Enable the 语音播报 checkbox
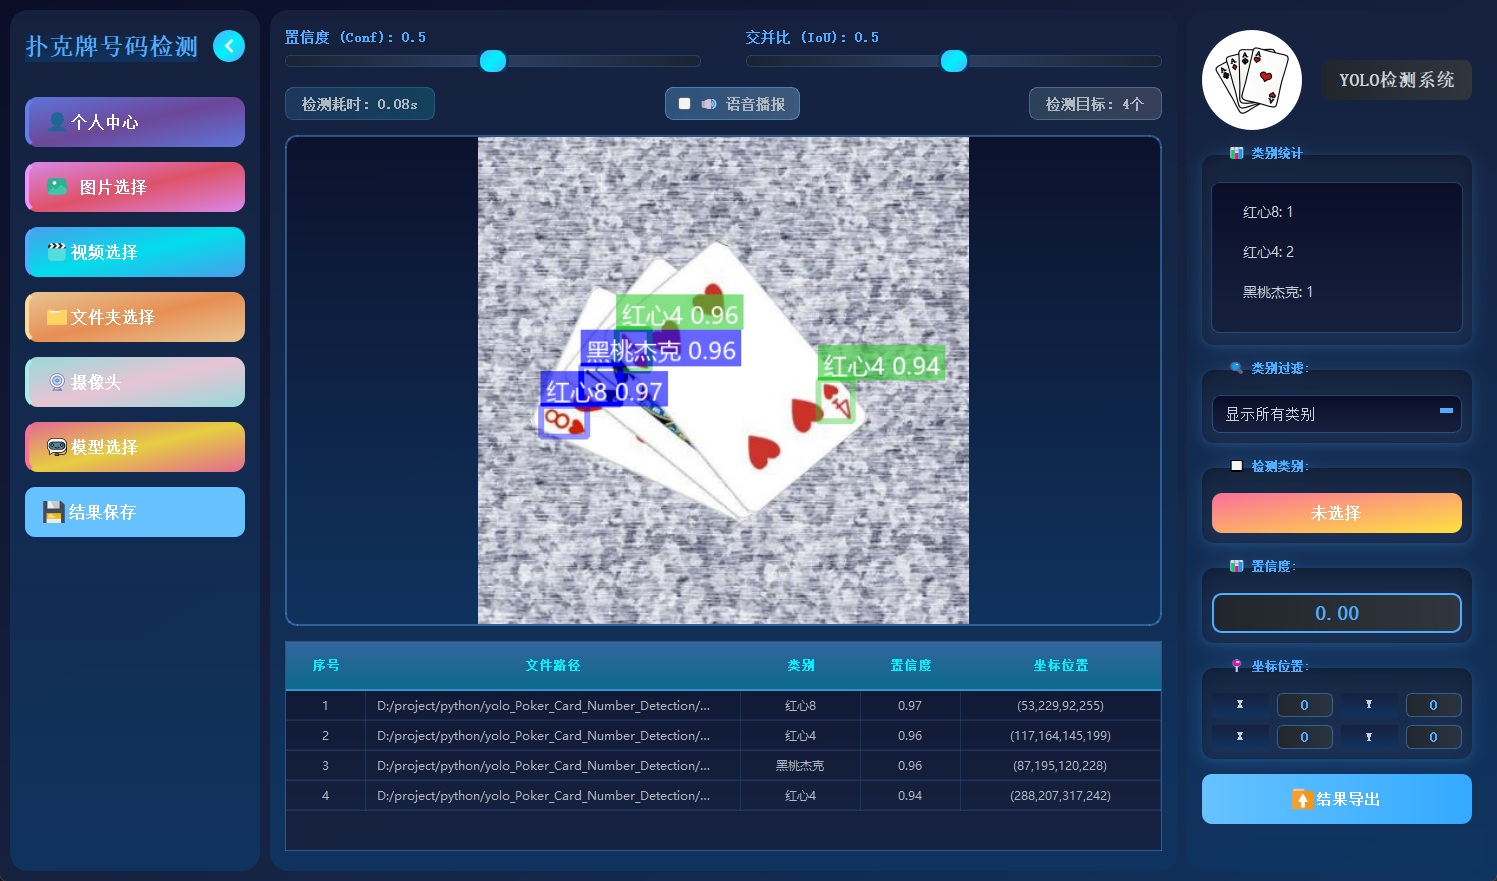This screenshot has height=881, width=1497. coord(685,104)
